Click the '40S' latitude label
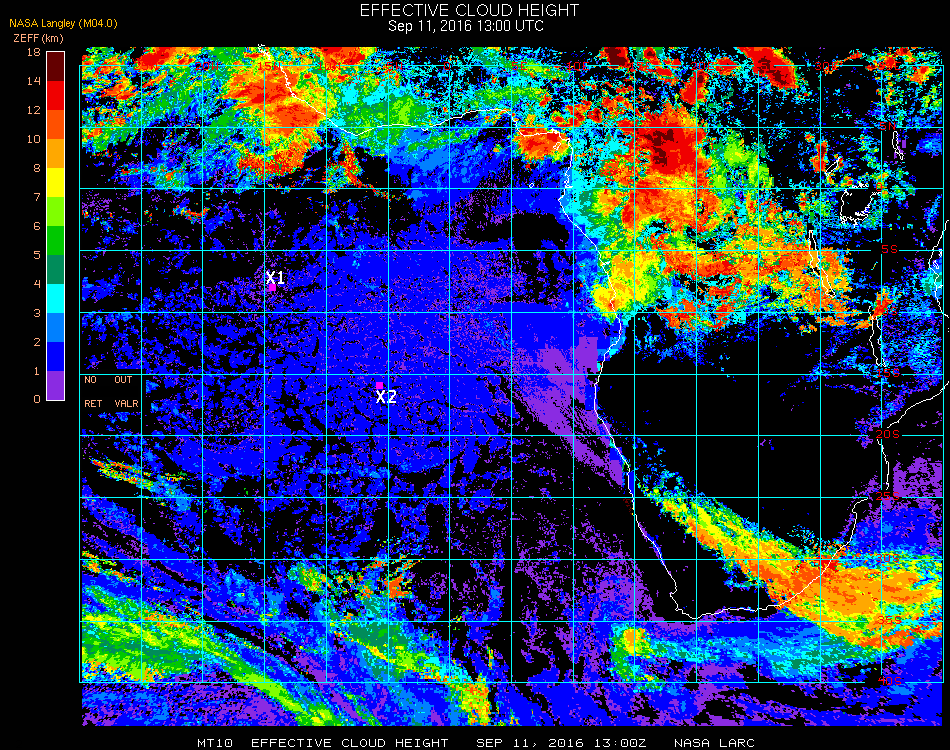The width and height of the screenshot is (950, 750). [x=889, y=681]
